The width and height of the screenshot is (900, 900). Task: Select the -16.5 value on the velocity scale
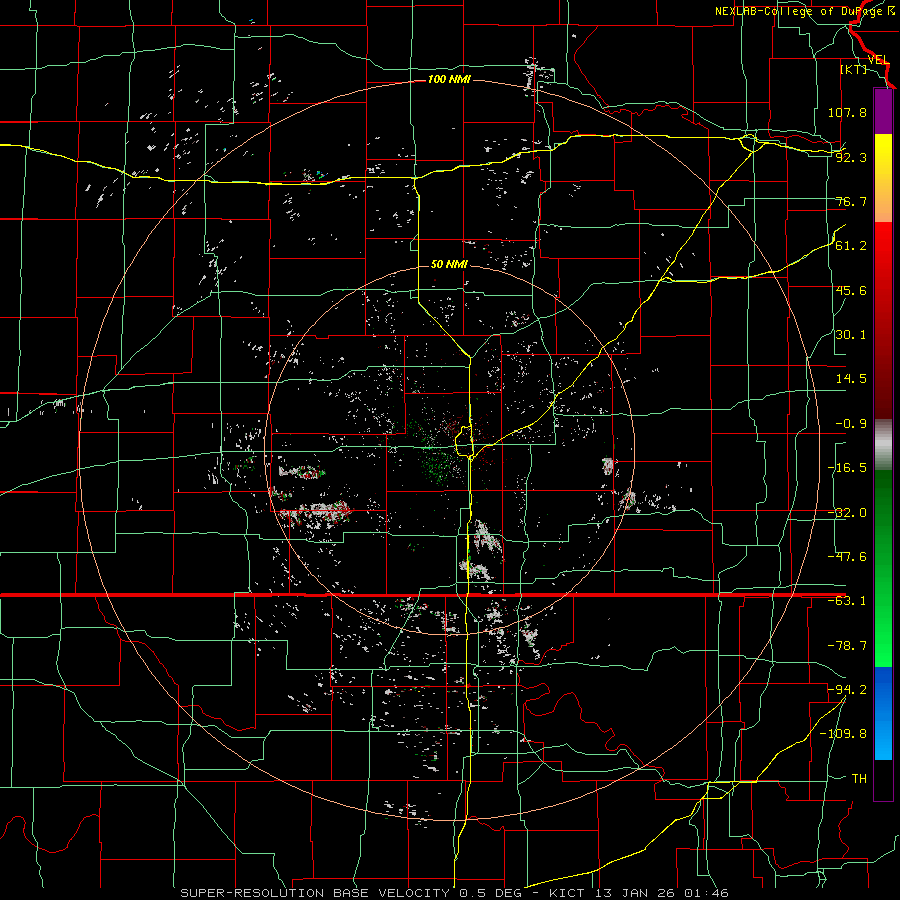click(x=847, y=468)
